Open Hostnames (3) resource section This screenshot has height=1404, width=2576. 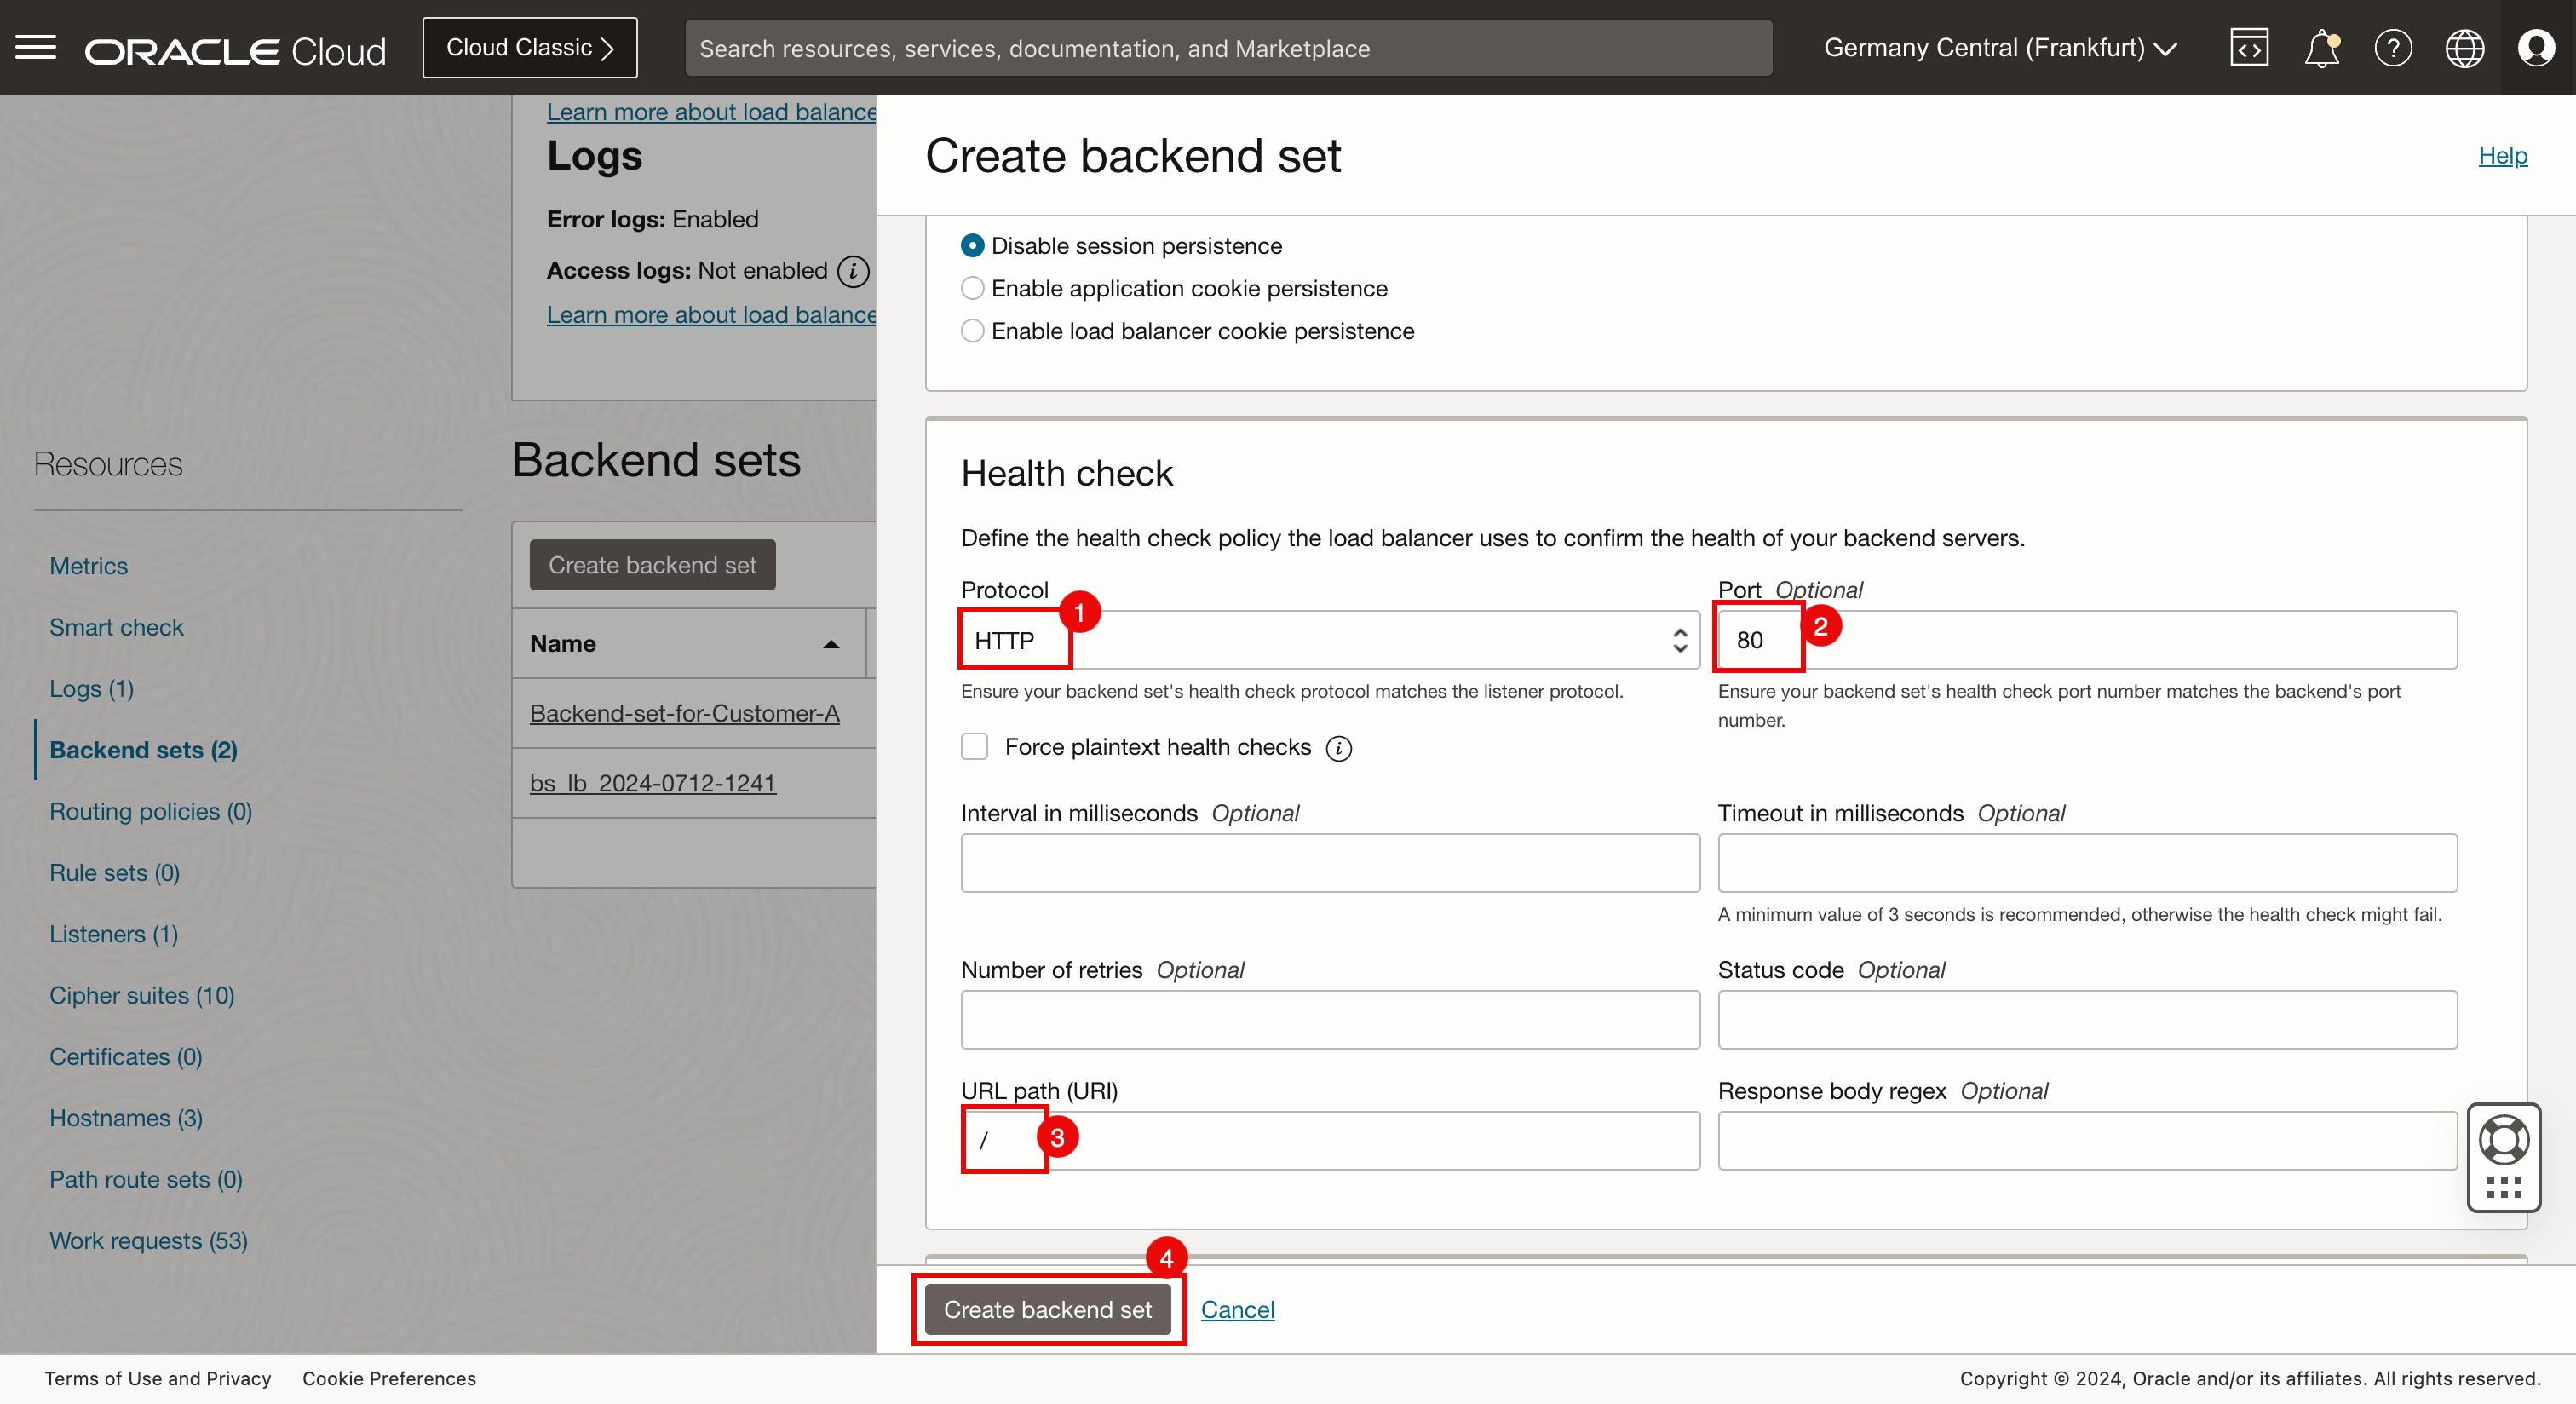[x=126, y=1118]
